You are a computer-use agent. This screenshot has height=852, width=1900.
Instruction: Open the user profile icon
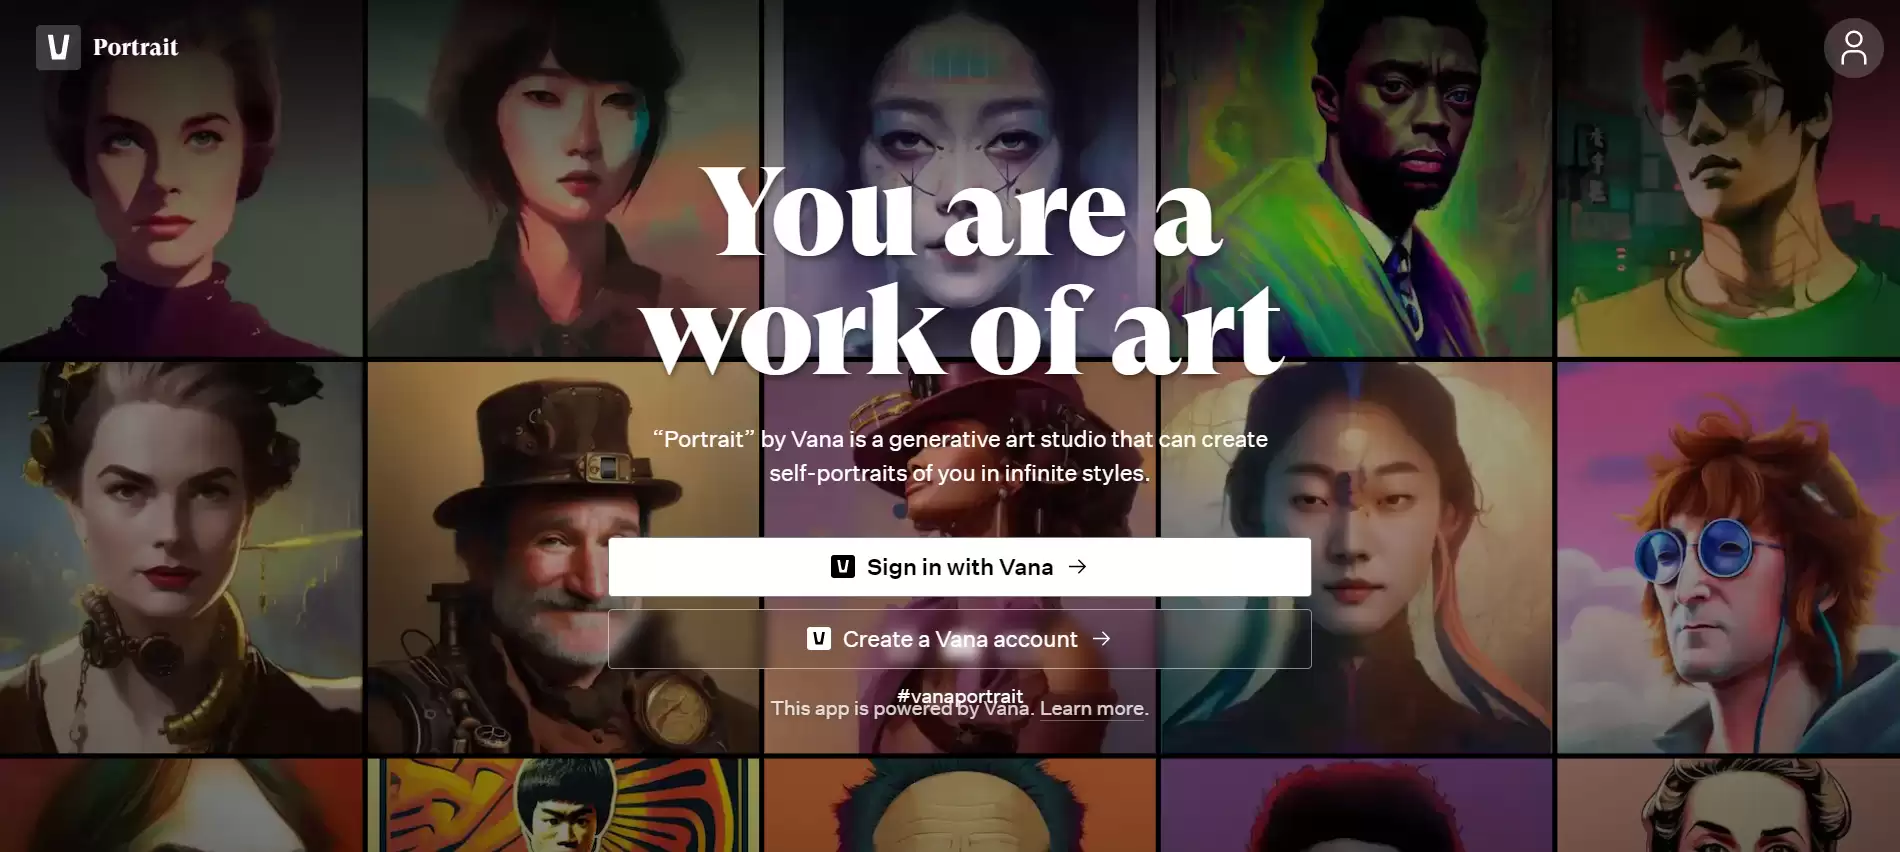(1853, 48)
